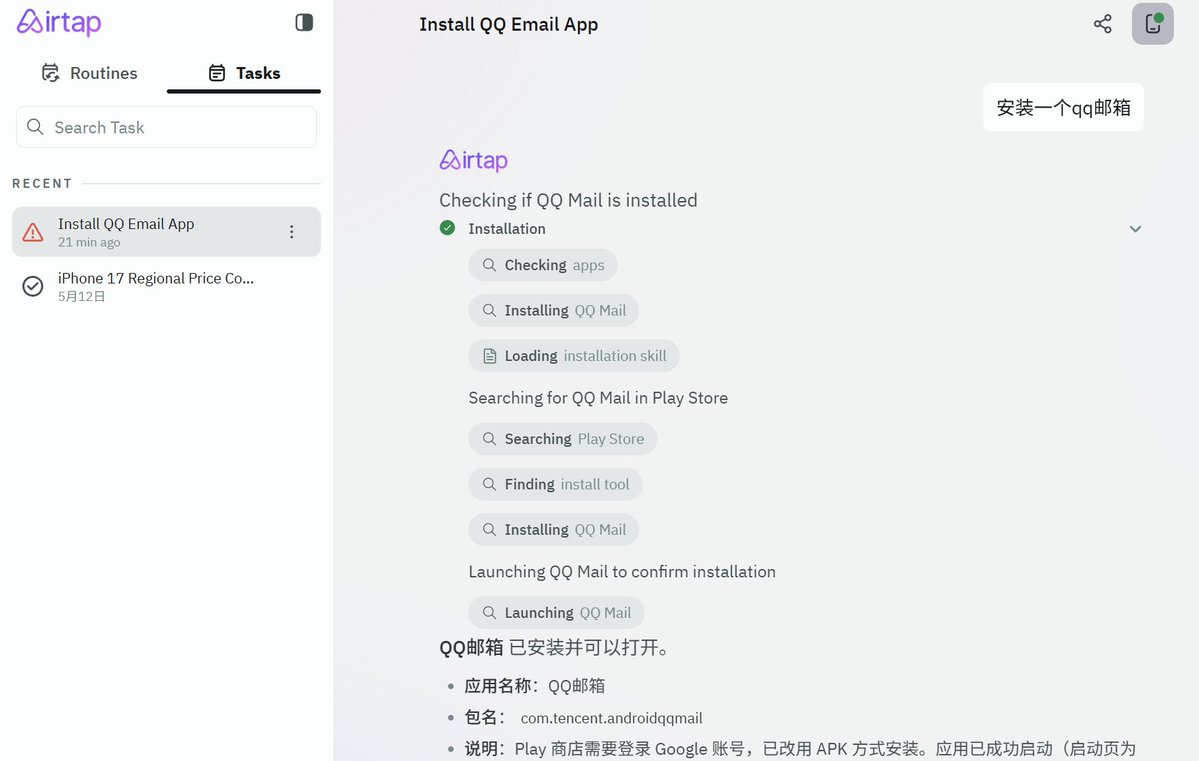Screen dimensions: 1199x761
Task: Click the Installation section label
Action: pos(507,229)
